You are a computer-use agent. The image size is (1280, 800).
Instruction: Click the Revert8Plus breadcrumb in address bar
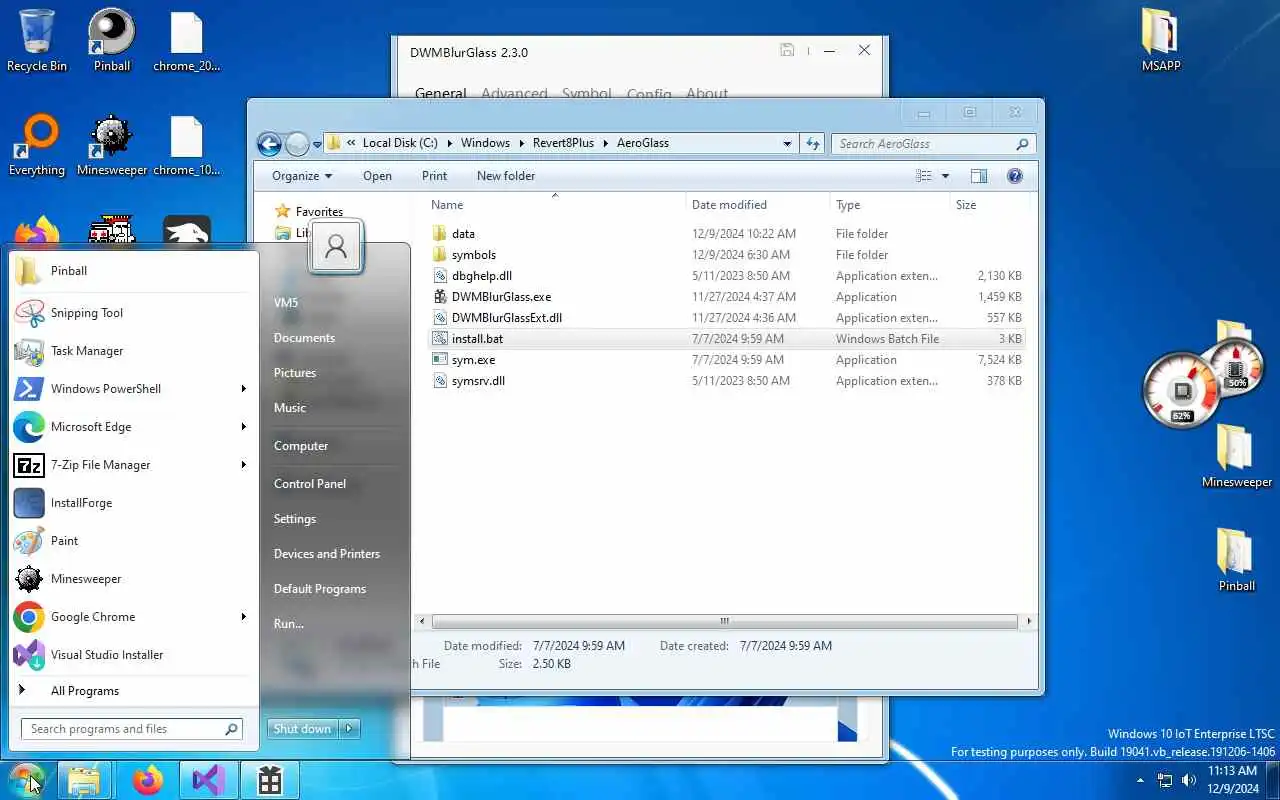click(x=563, y=143)
